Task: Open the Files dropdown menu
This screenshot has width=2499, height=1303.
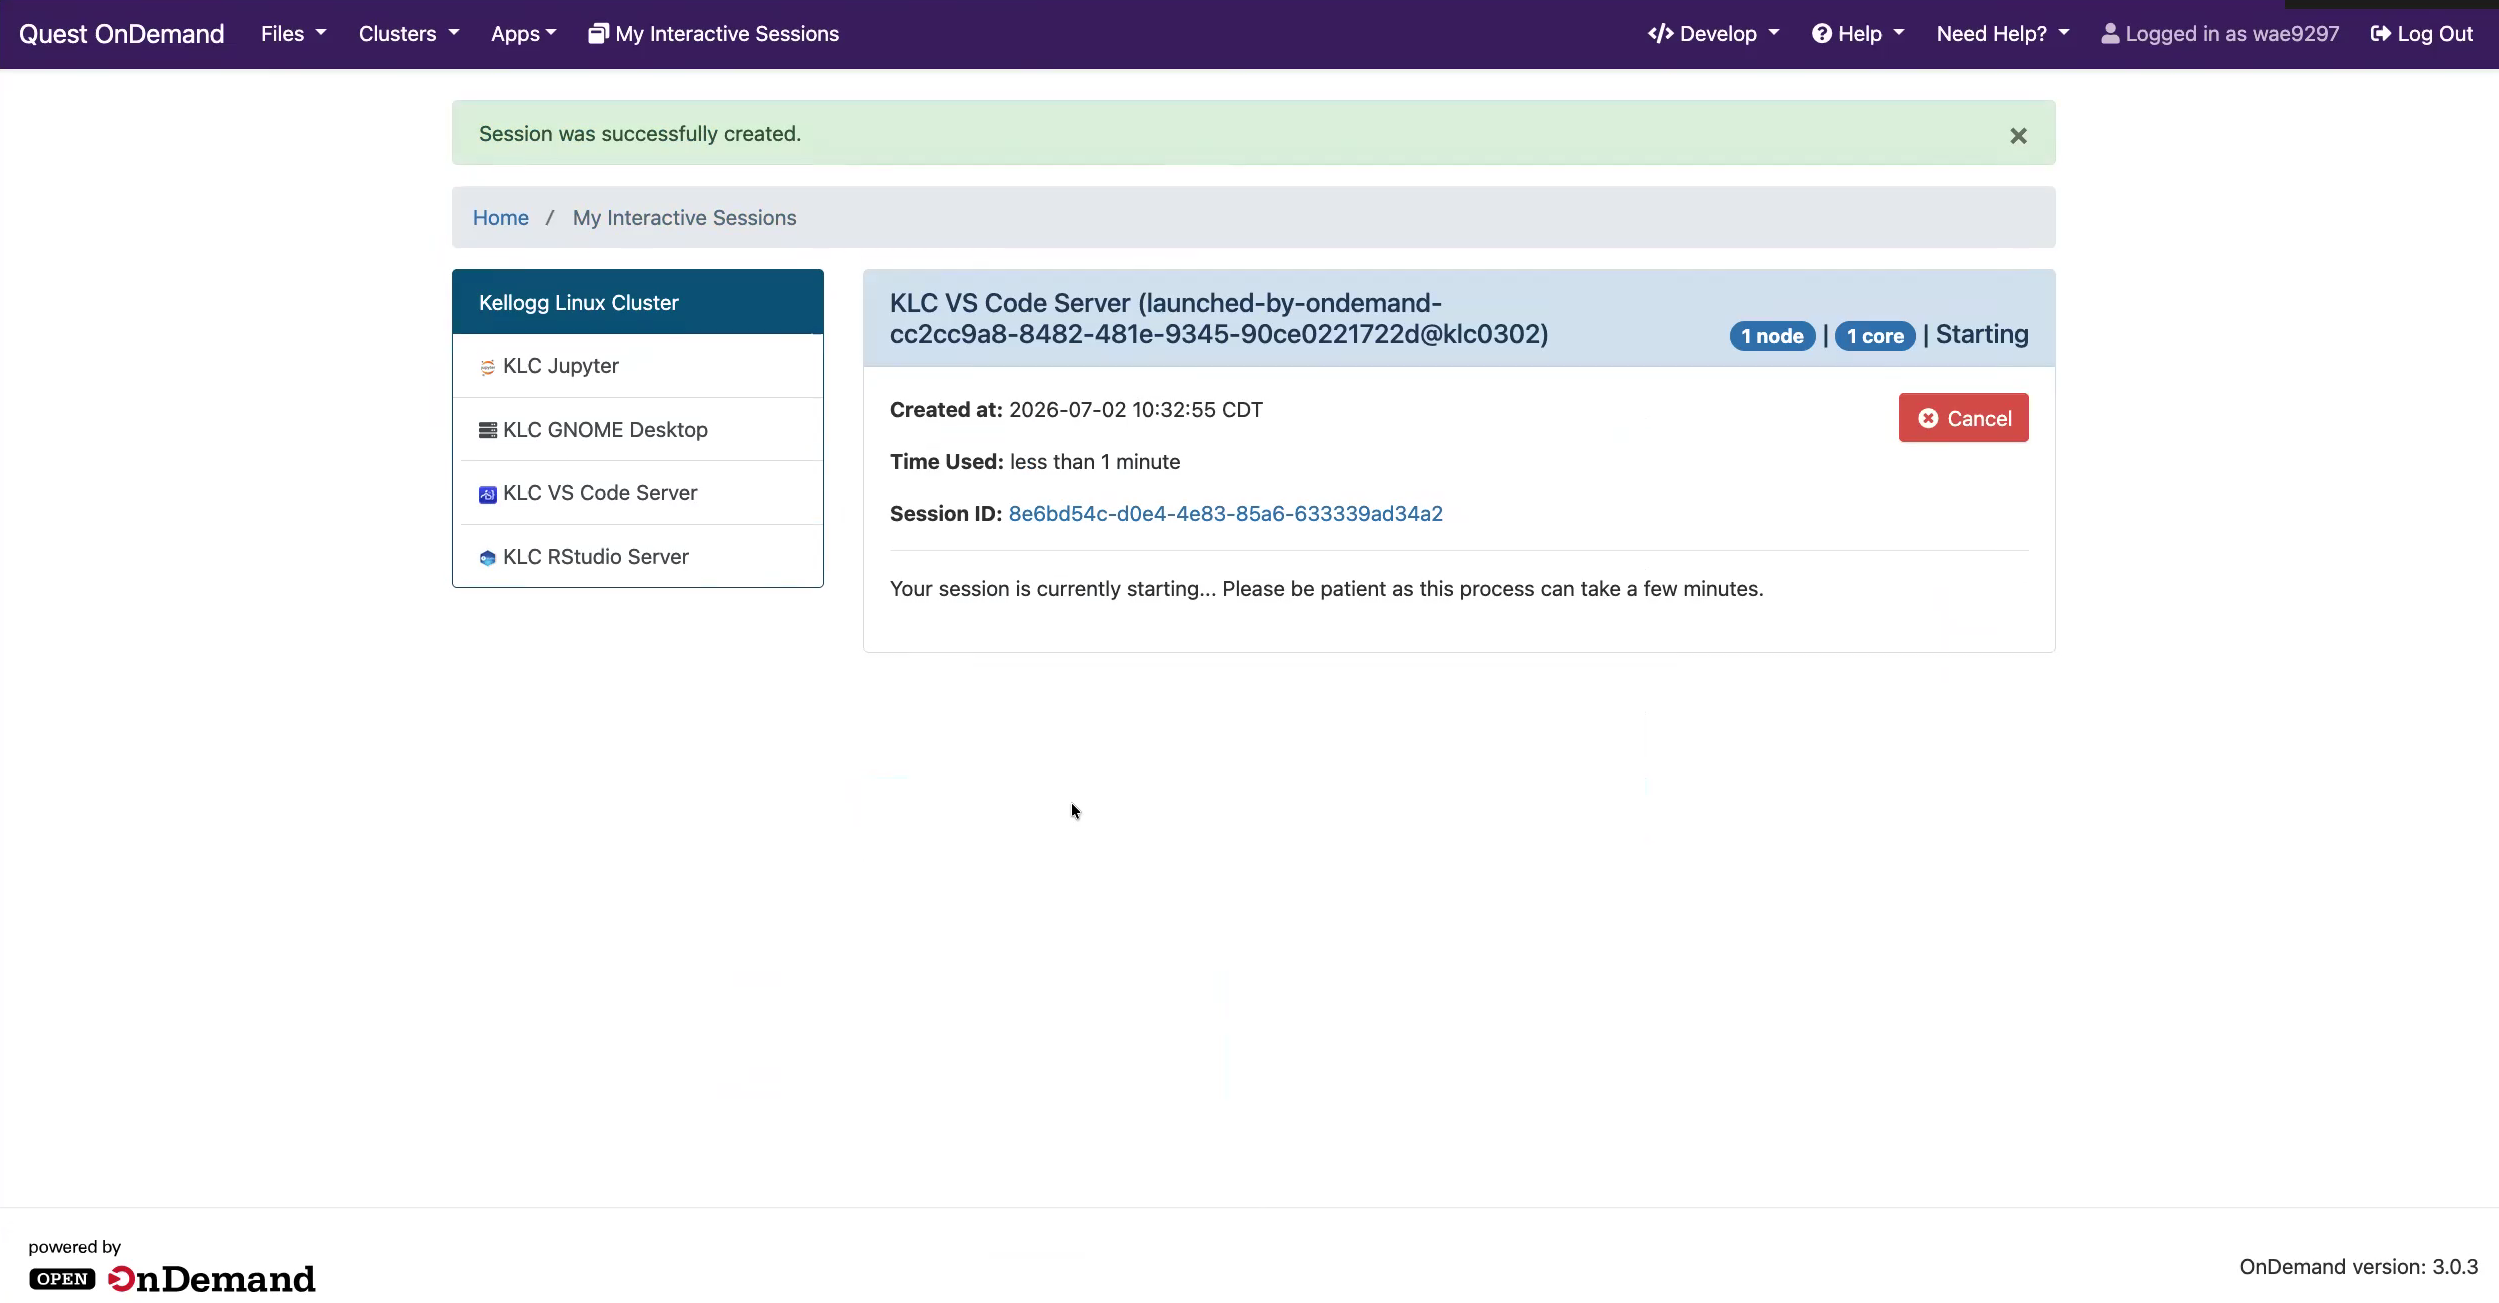Action: pos(294,34)
